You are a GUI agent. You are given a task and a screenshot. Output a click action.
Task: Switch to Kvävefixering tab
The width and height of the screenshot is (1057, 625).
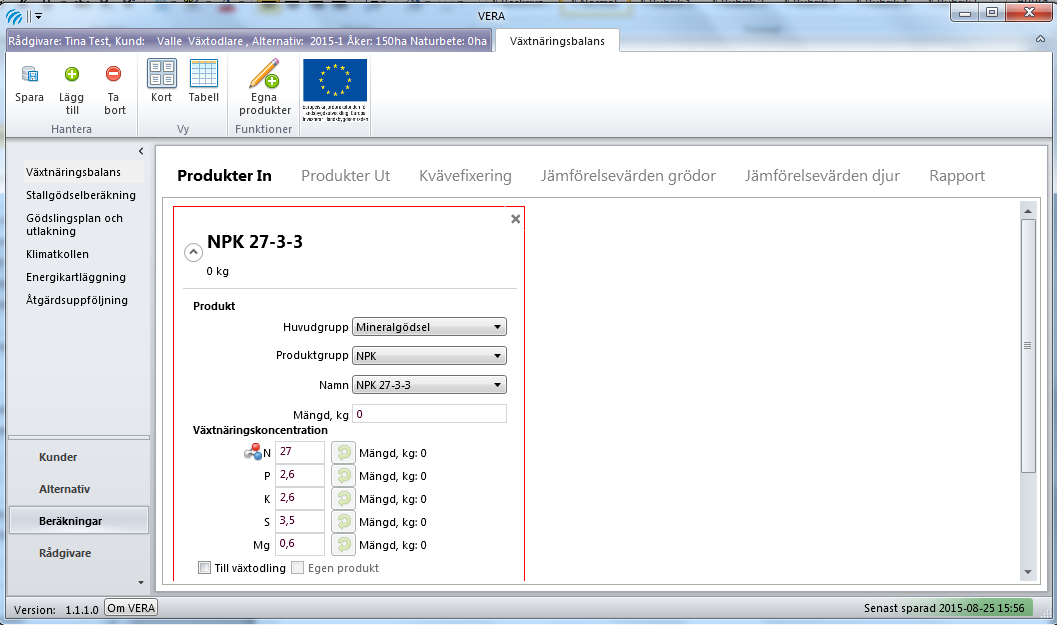point(465,176)
